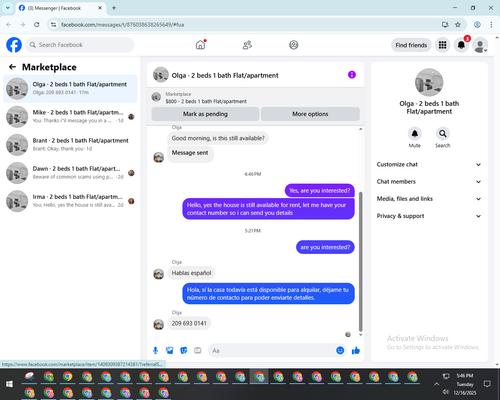Bookmark this page with the star icon
500x400 pixels.
[x=458, y=25]
